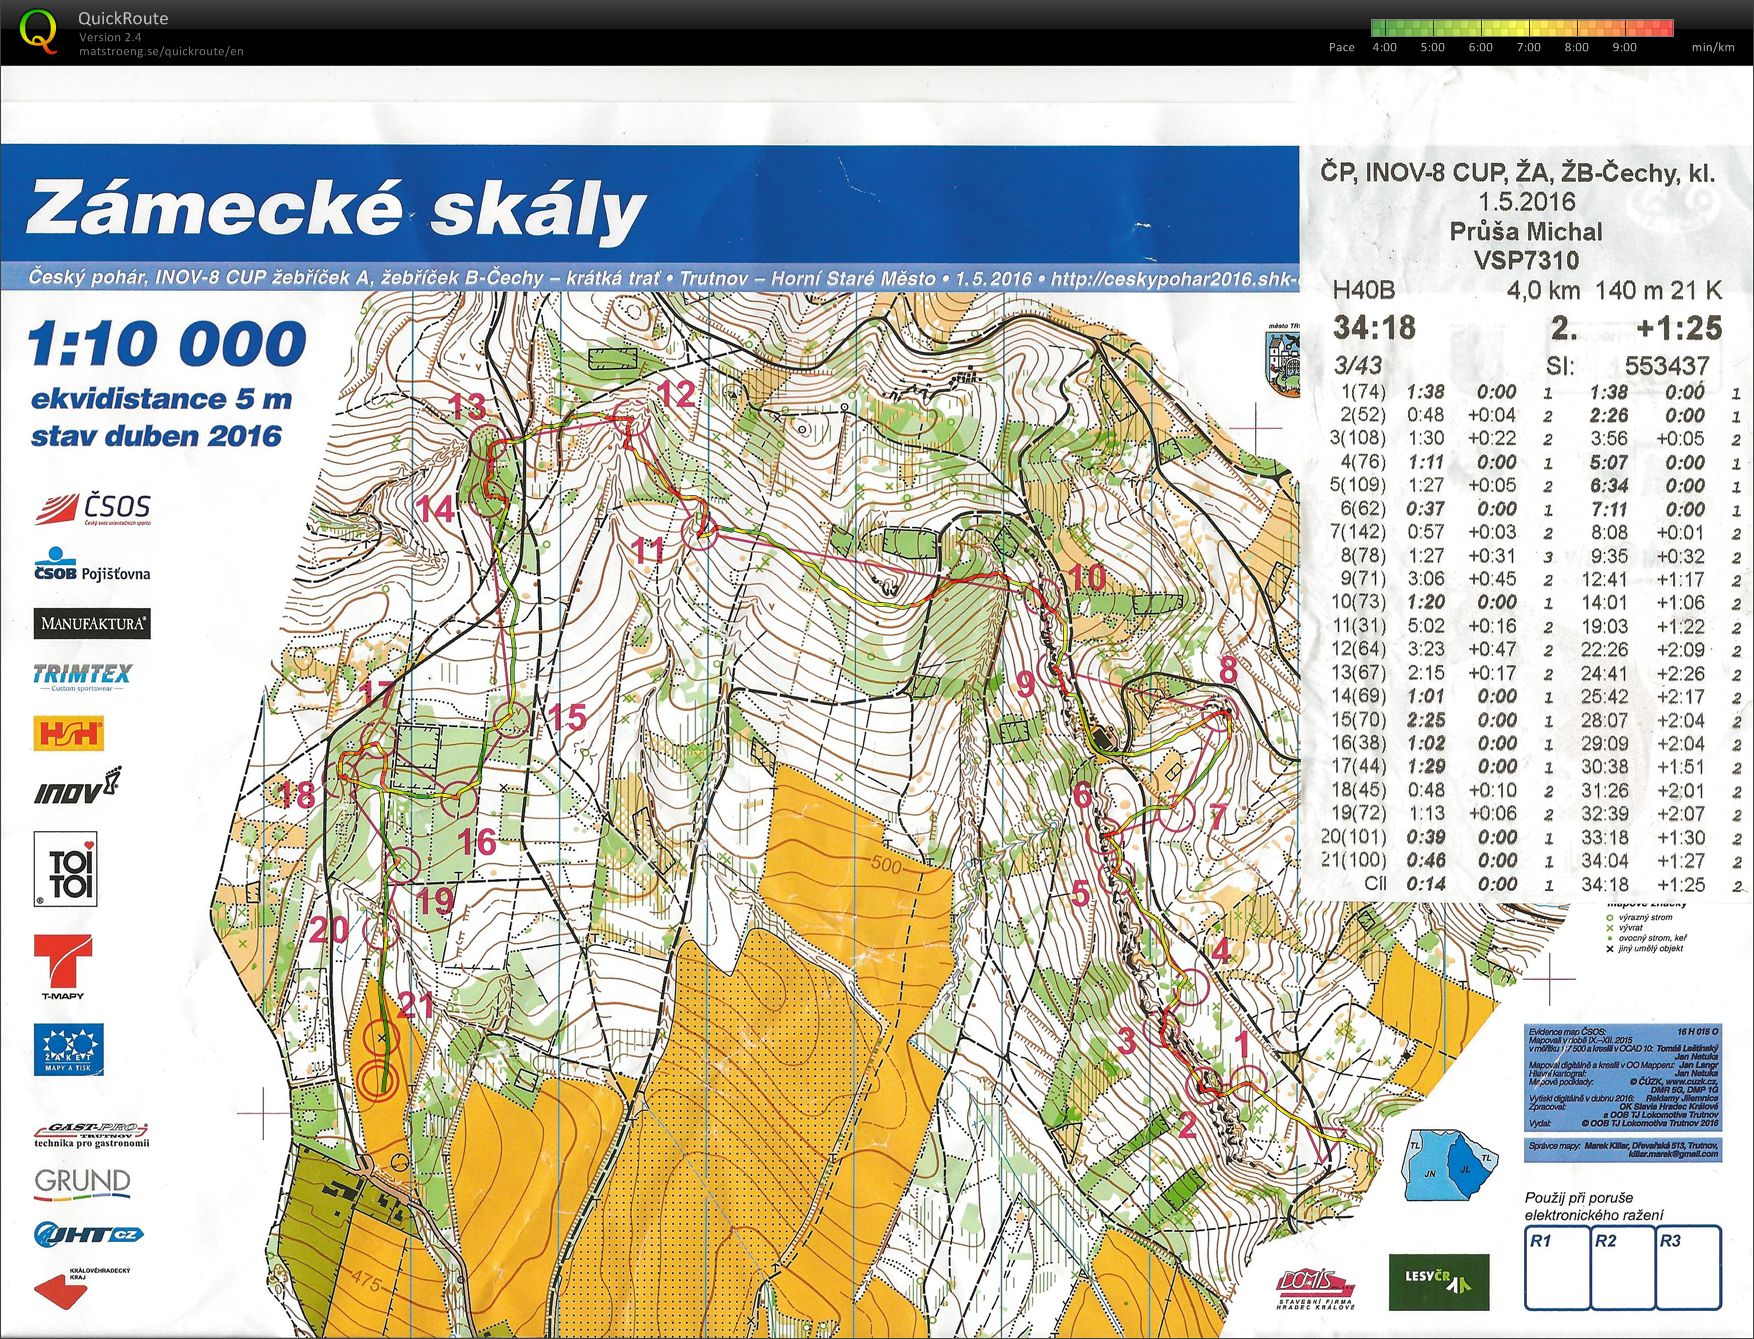Image resolution: width=1754 pixels, height=1339 pixels.
Task: Click split row 15(70)
Action: point(1535,720)
